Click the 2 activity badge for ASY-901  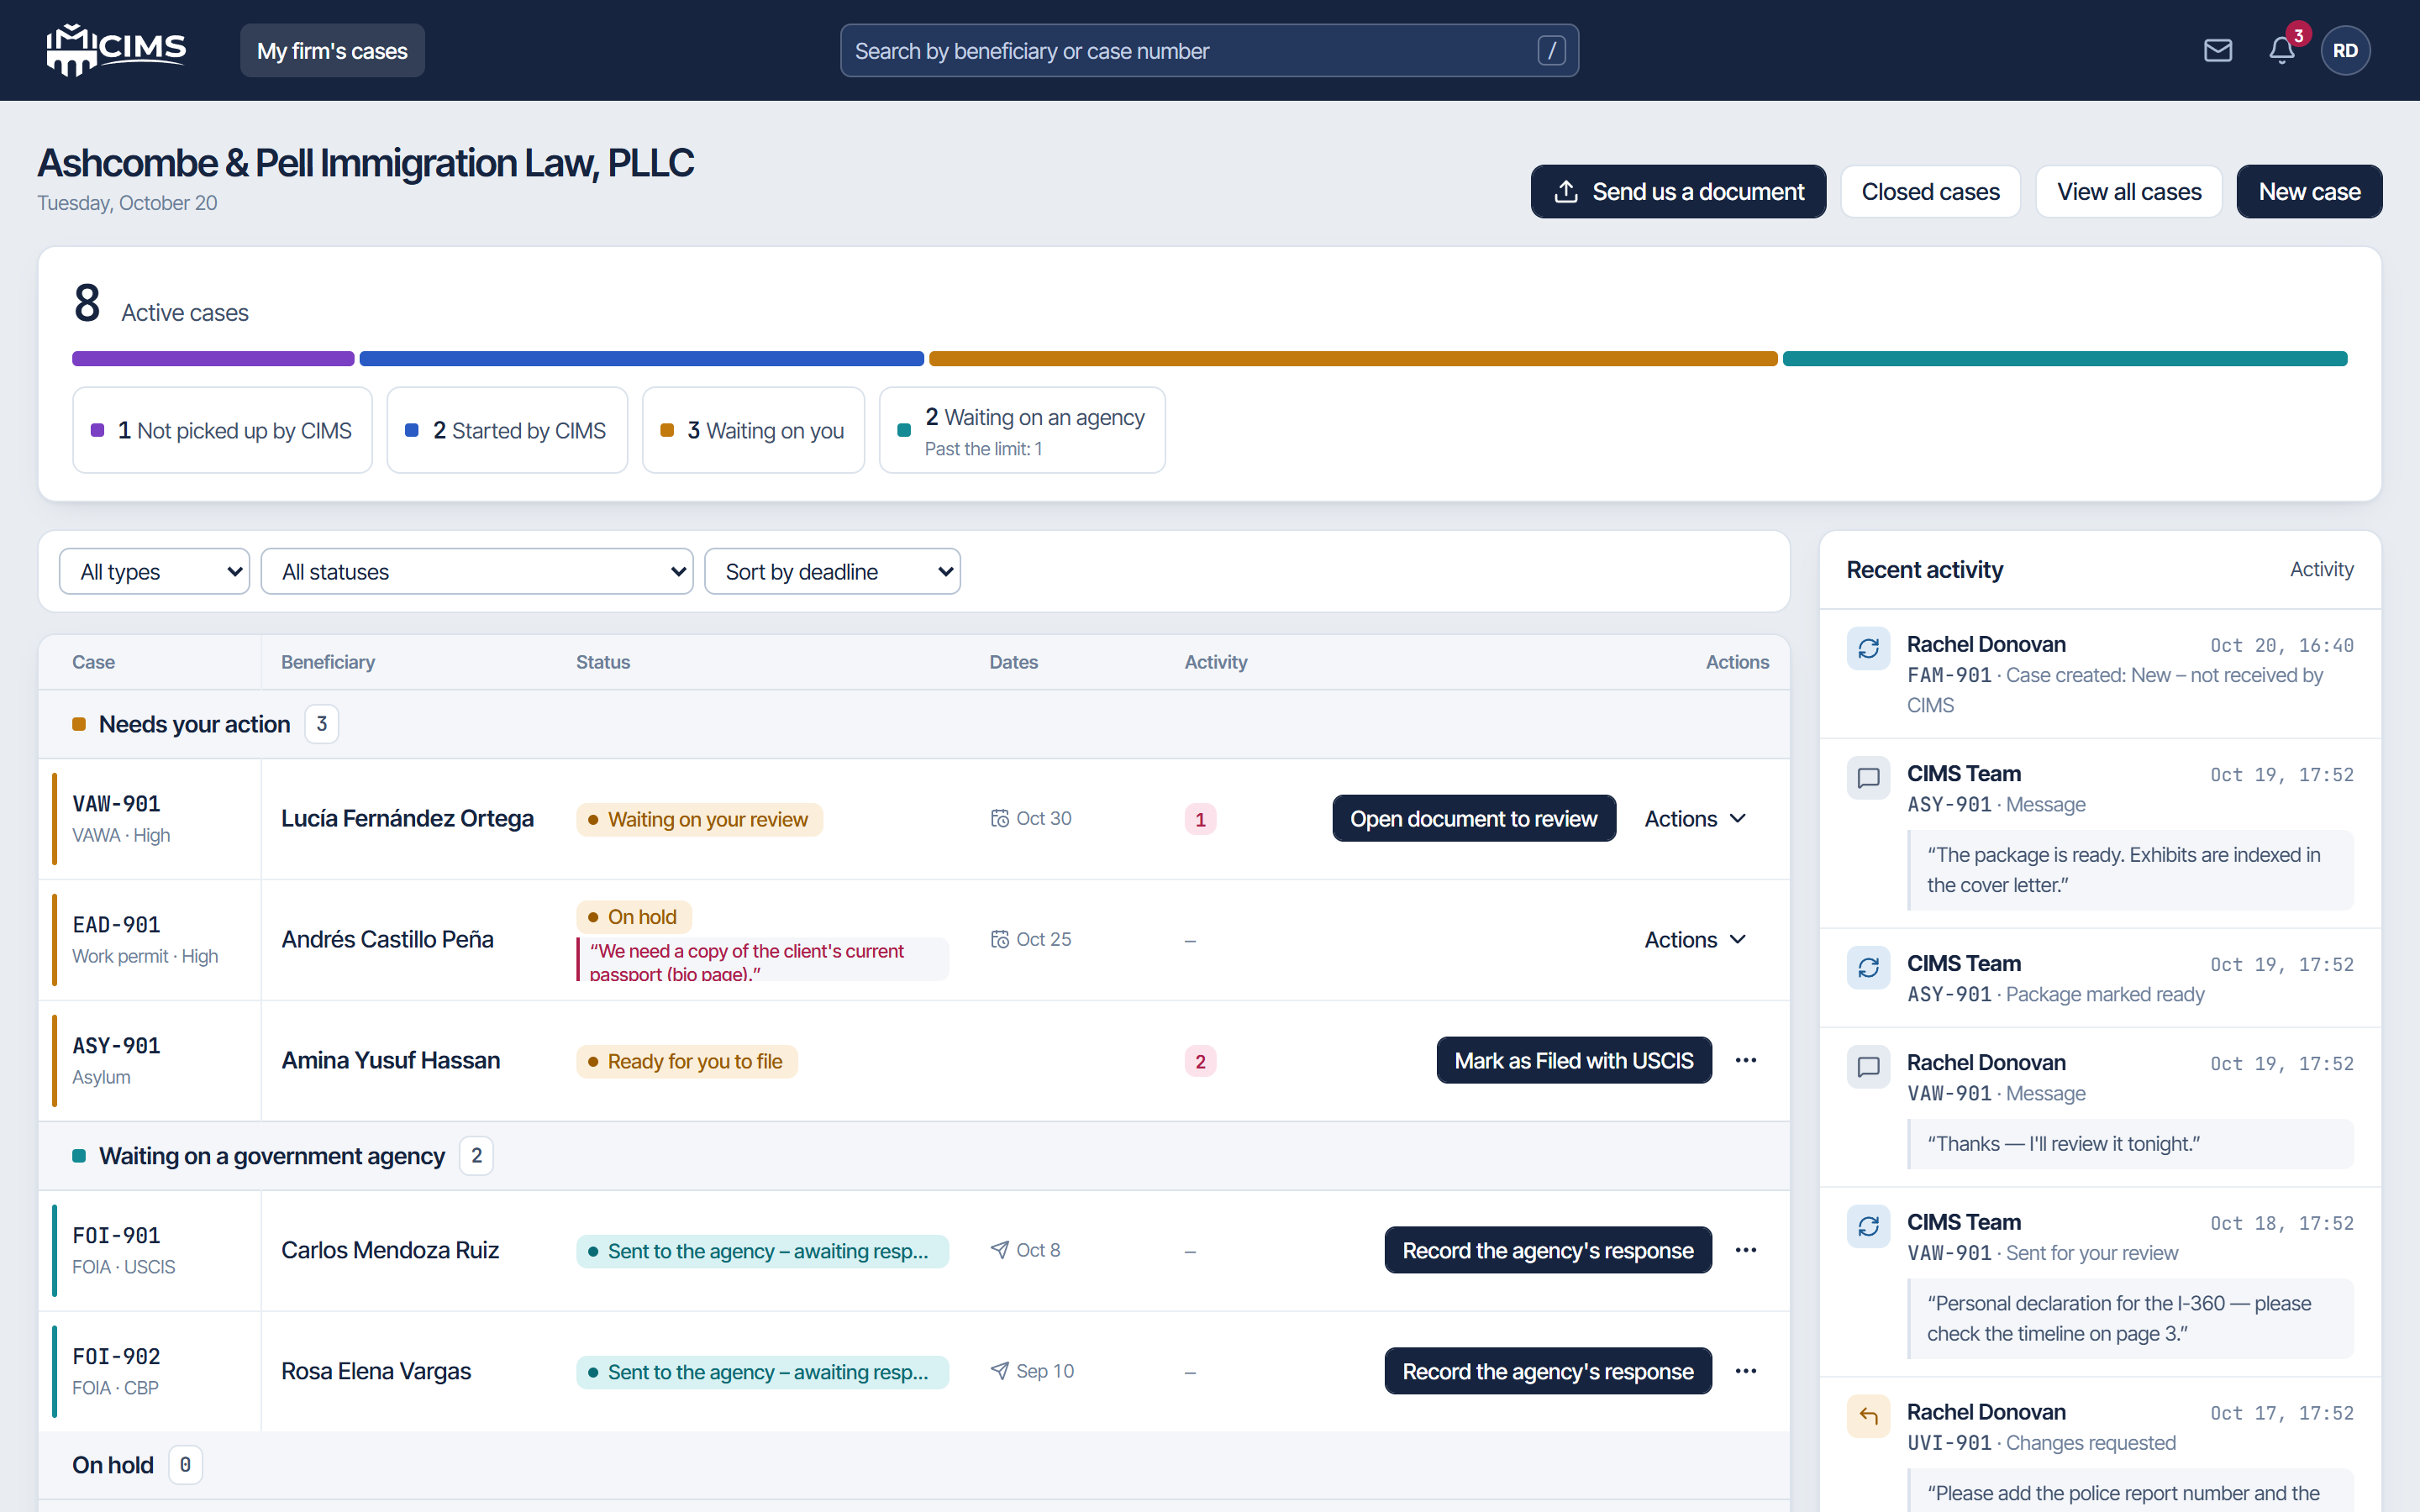(1200, 1061)
